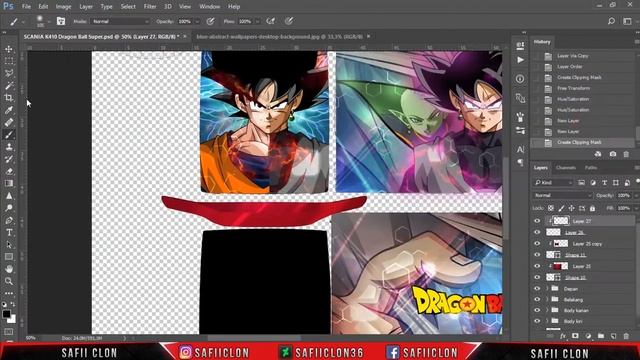Switch to the Paths tab
This screenshot has width=640, height=360.
[x=591, y=168]
